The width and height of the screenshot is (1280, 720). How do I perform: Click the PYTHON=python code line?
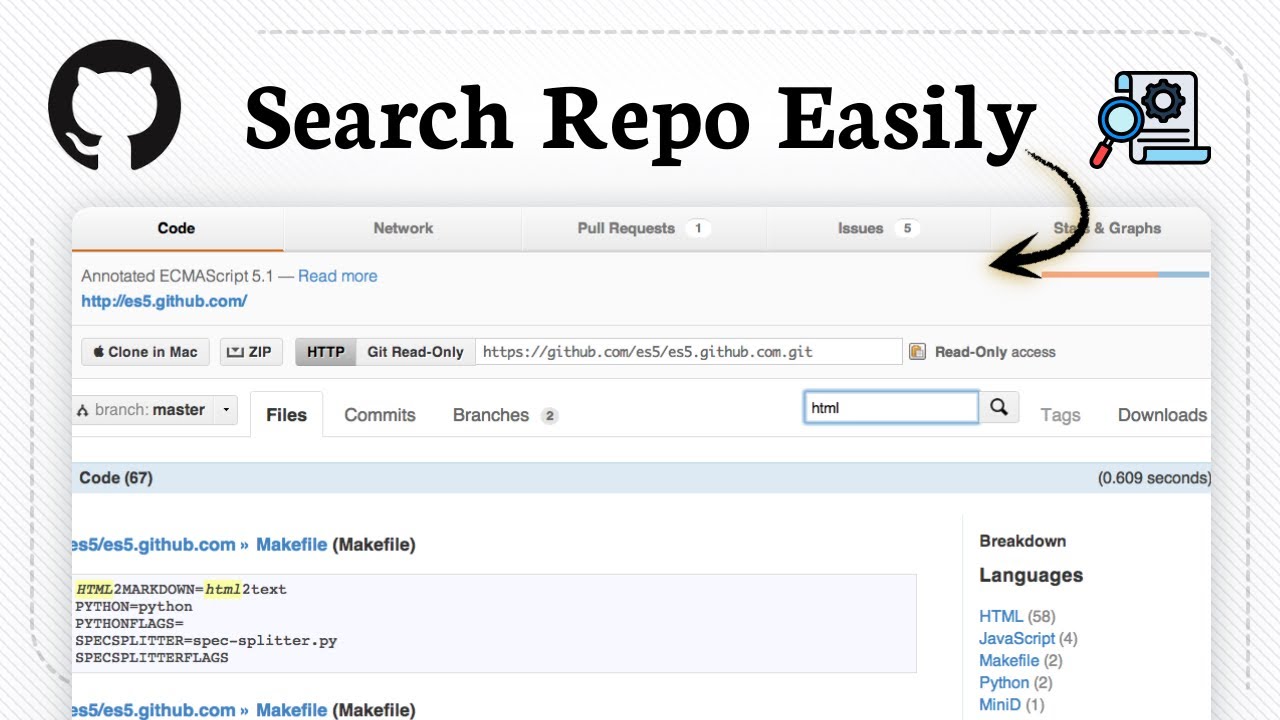134,607
